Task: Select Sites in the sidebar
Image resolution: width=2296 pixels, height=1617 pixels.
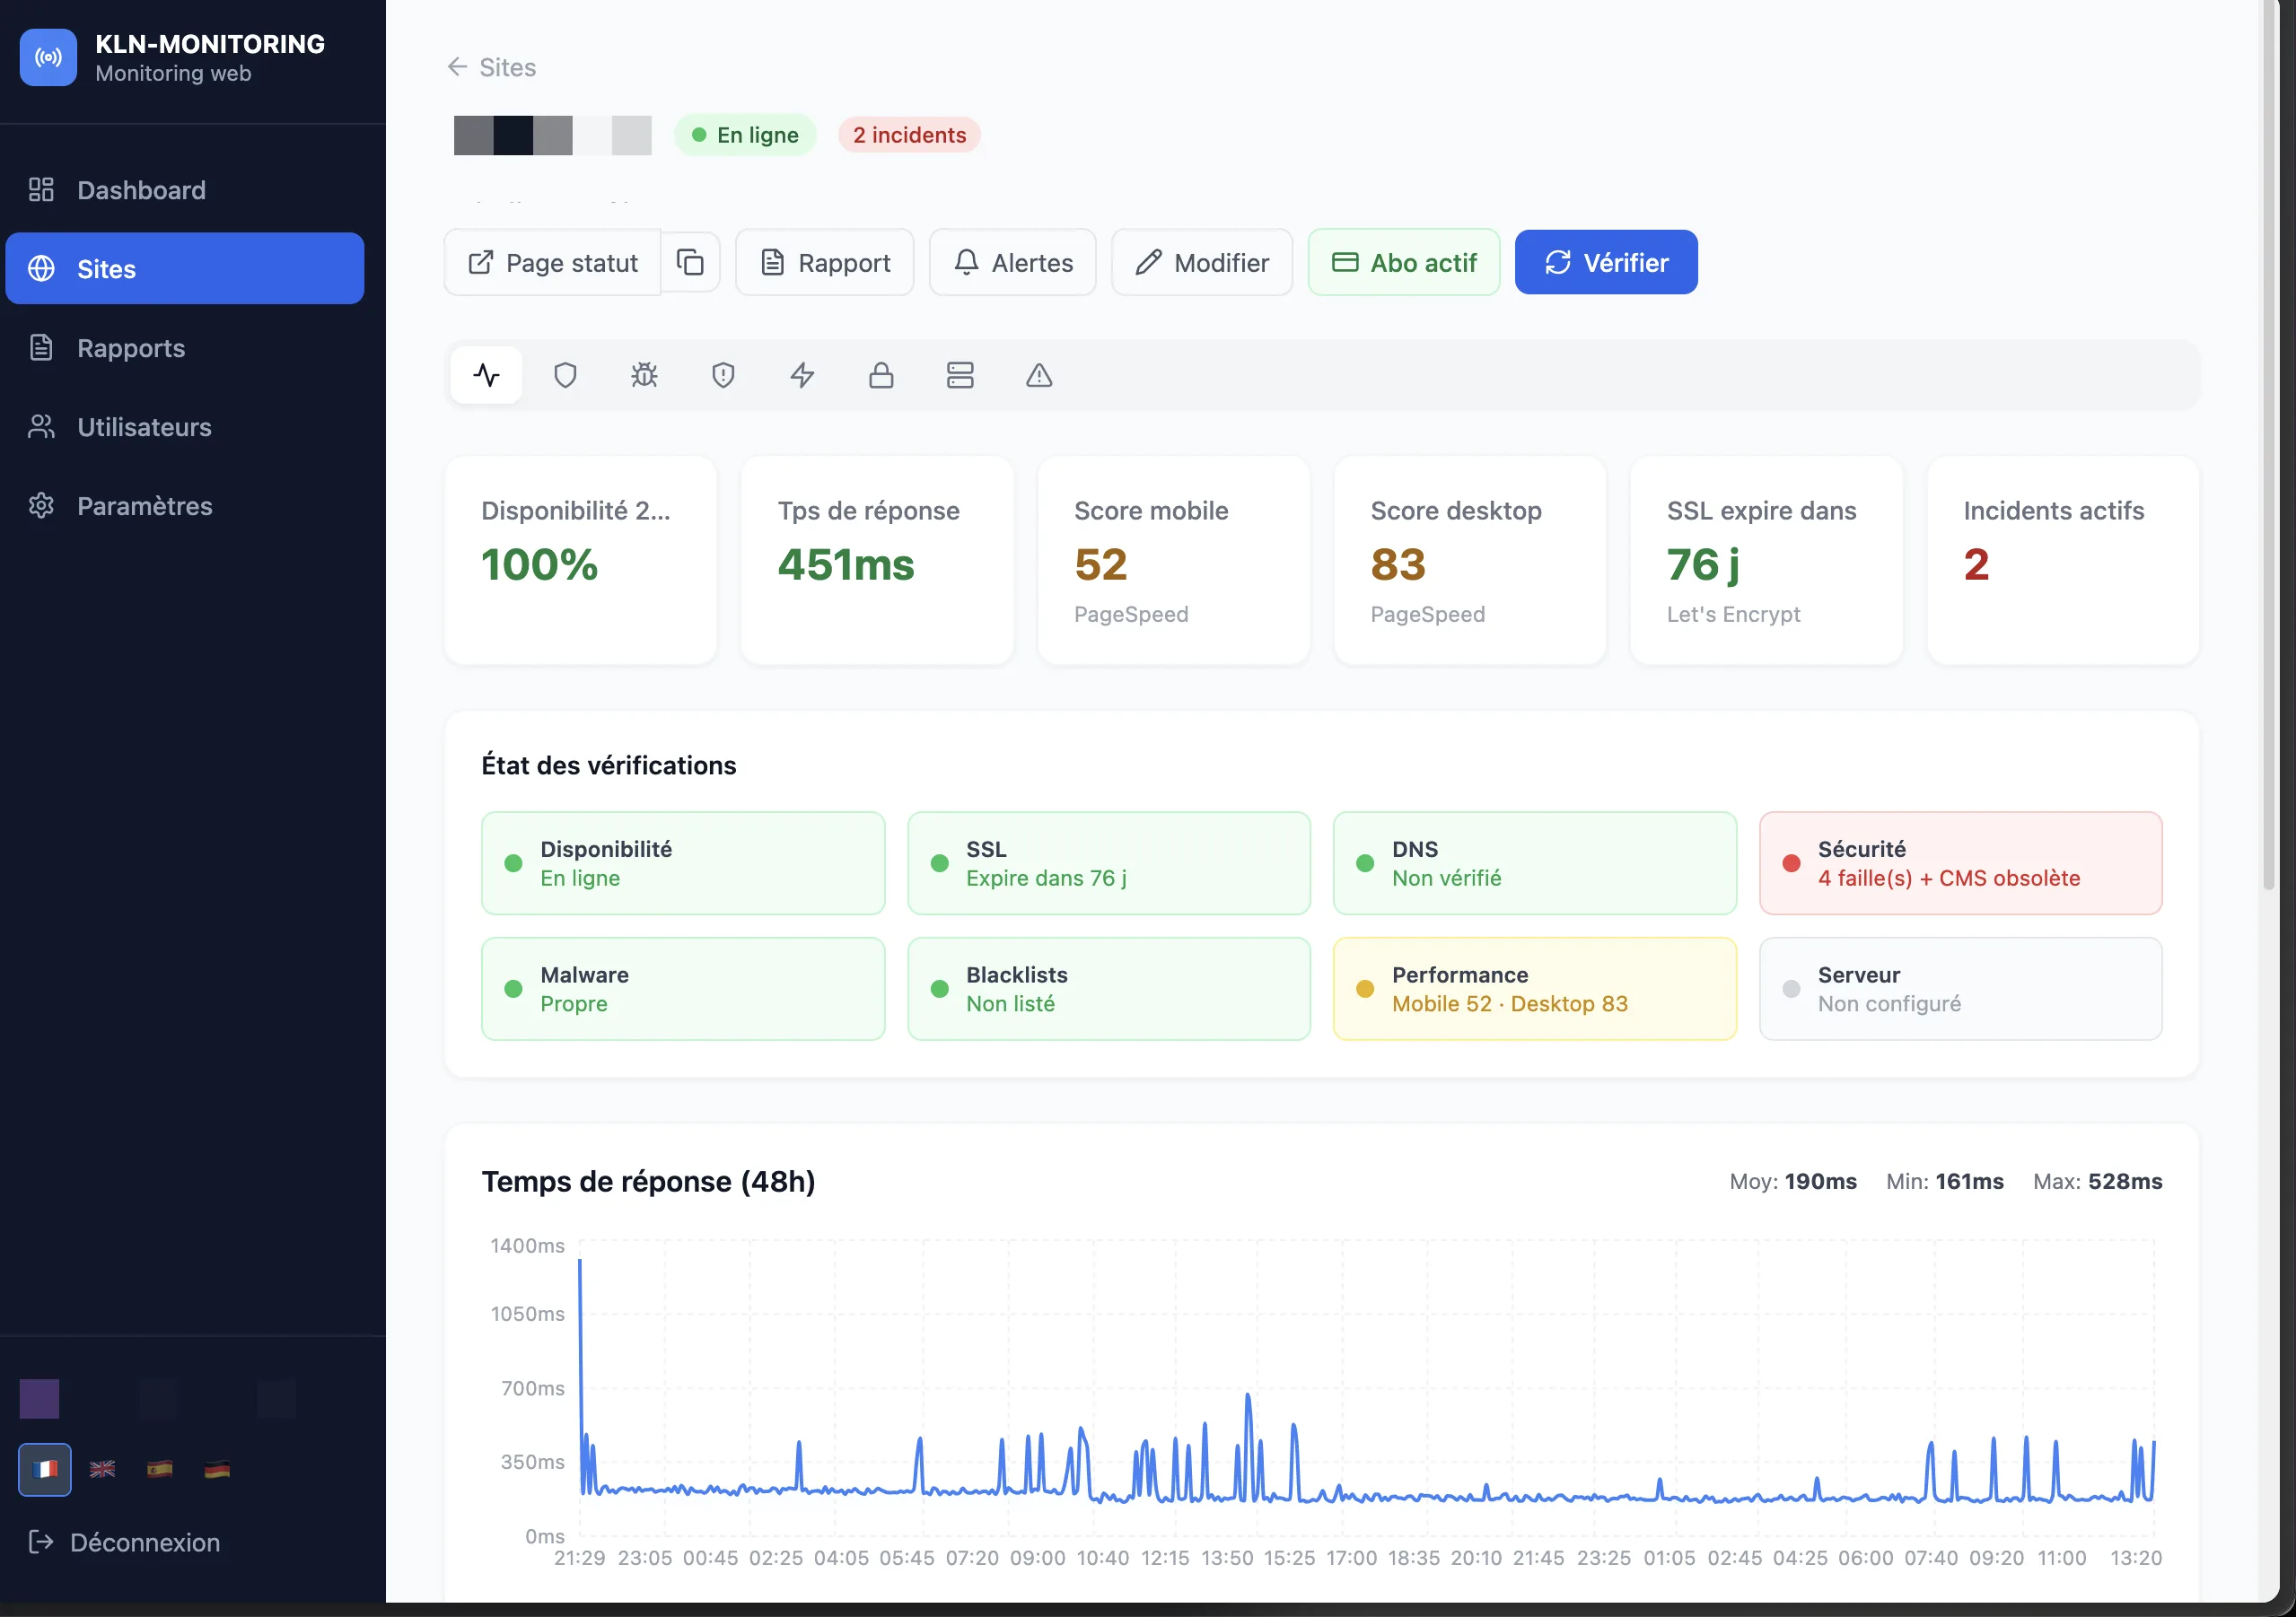Action: pos(185,269)
